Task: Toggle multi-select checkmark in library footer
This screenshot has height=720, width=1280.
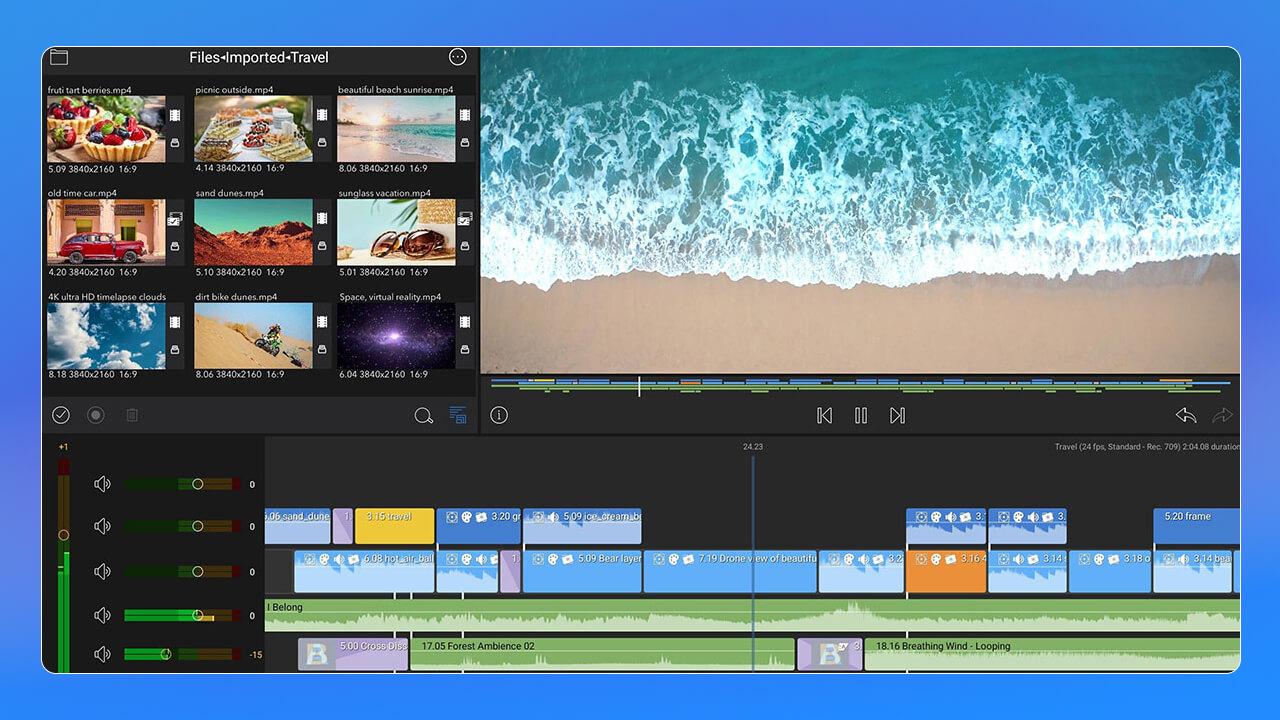Action: (61, 415)
